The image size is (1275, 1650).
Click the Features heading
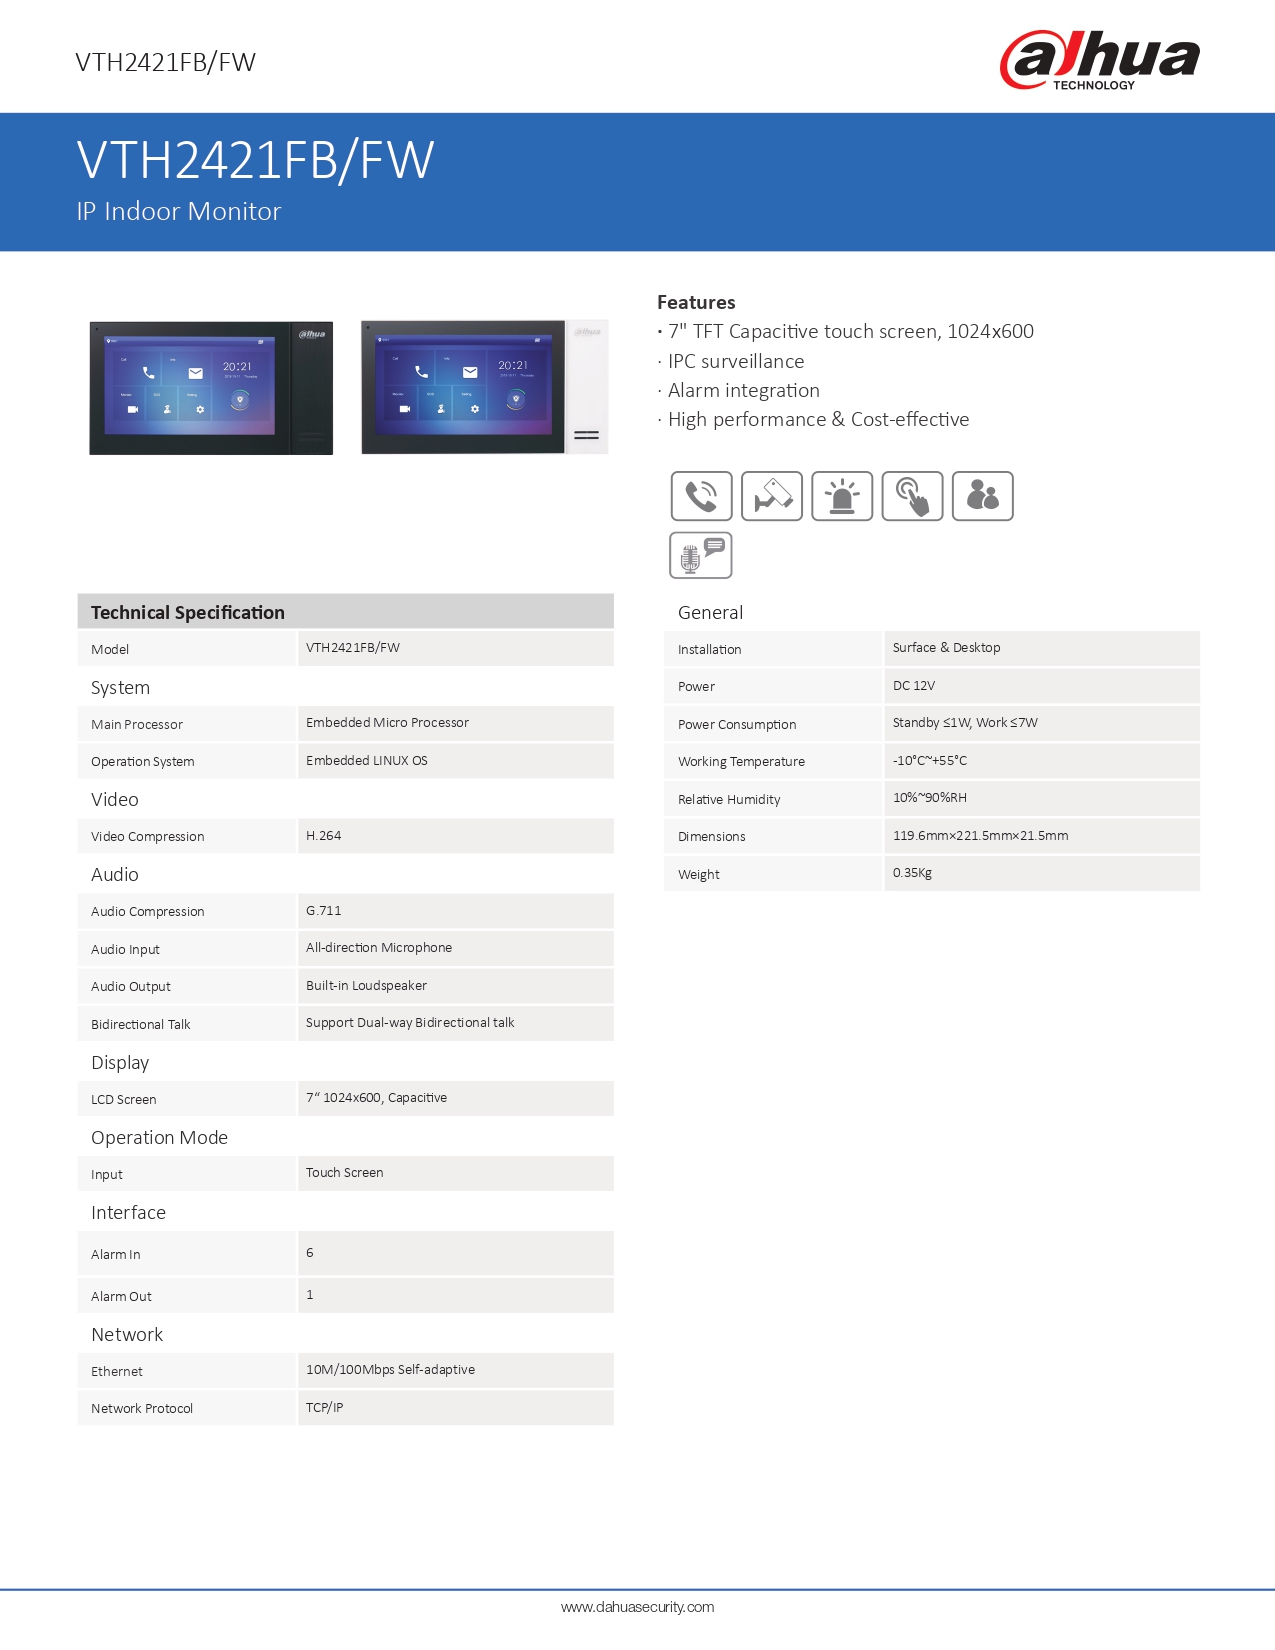point(696,302)
